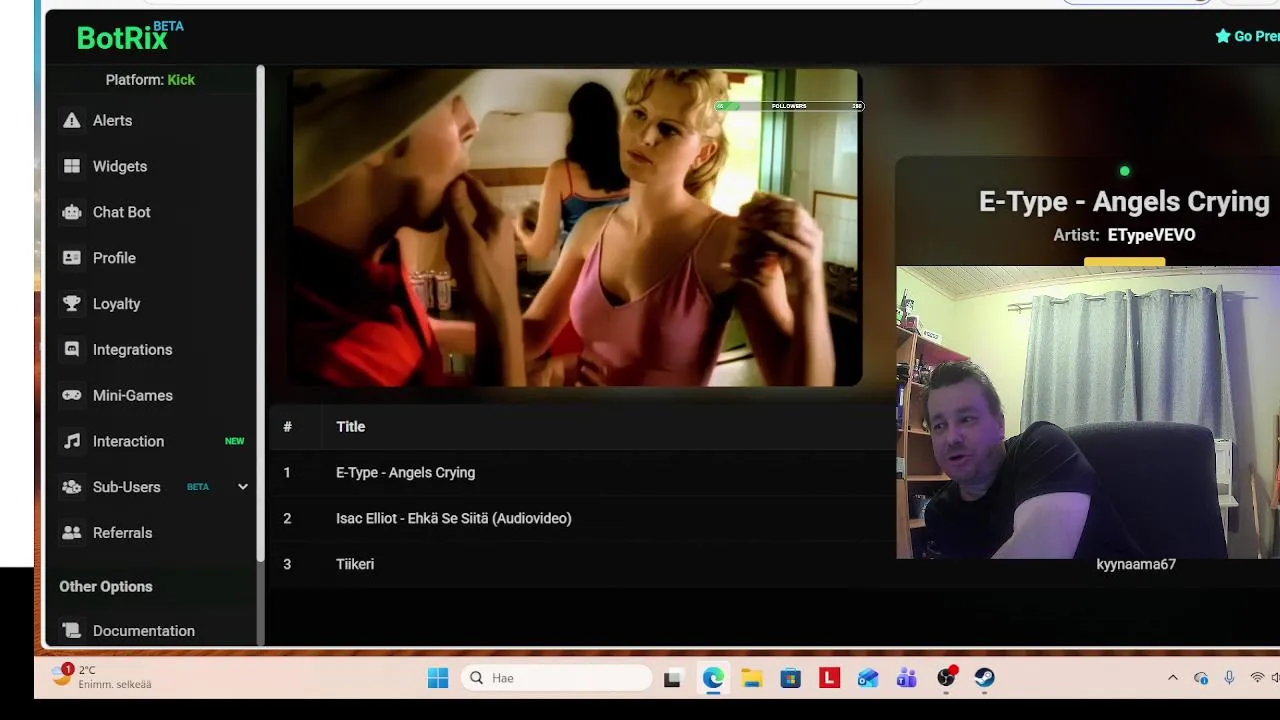
Task: Click the Title column header
Action: [x=350, y=427]
